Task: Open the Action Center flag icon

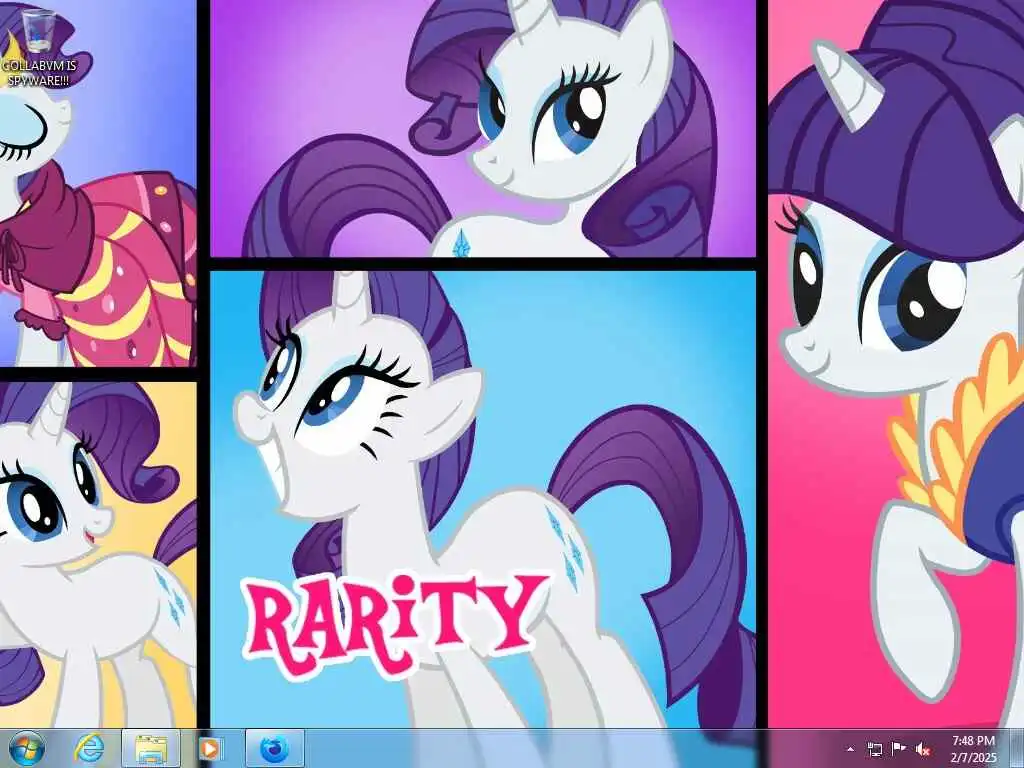Action: pos(899,749)
